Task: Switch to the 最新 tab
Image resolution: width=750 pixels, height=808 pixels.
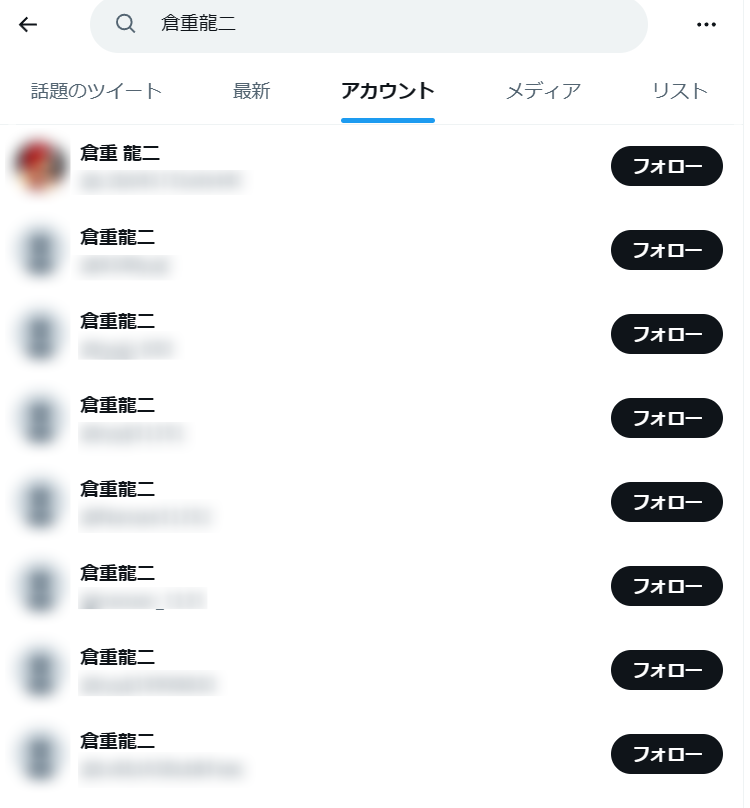Action: pyautogui.click(x=251, y=91)
